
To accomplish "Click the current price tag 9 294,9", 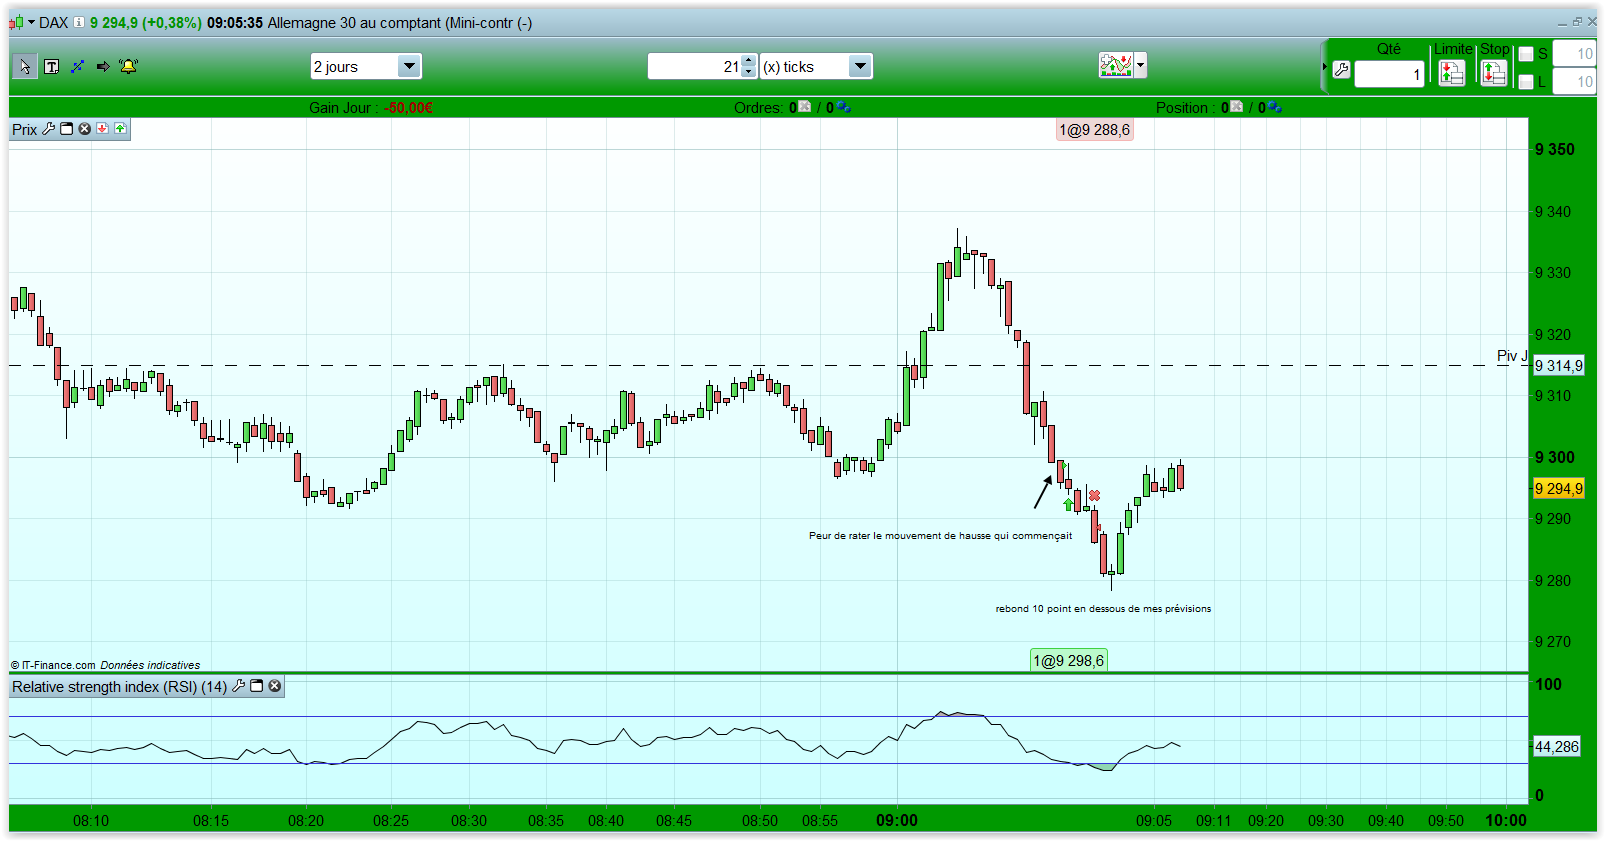I will click(1559, 489).
